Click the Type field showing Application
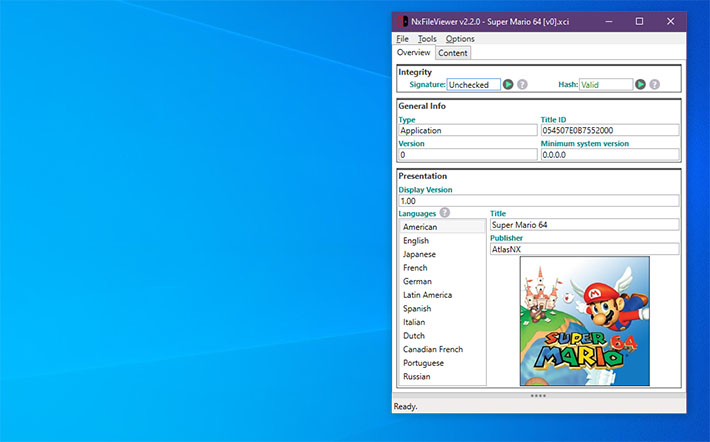Image resolution: width=710 pixels, height=442 pixels. [468, 130]
